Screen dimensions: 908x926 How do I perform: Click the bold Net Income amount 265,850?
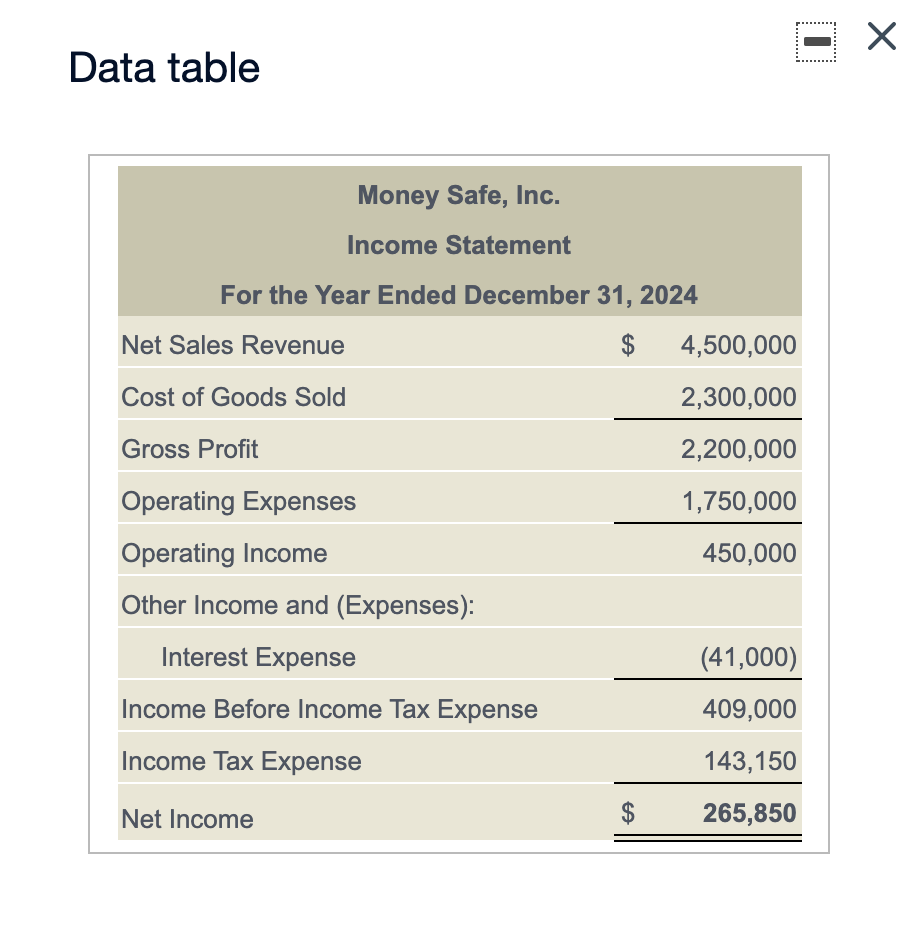click(749, 812)
